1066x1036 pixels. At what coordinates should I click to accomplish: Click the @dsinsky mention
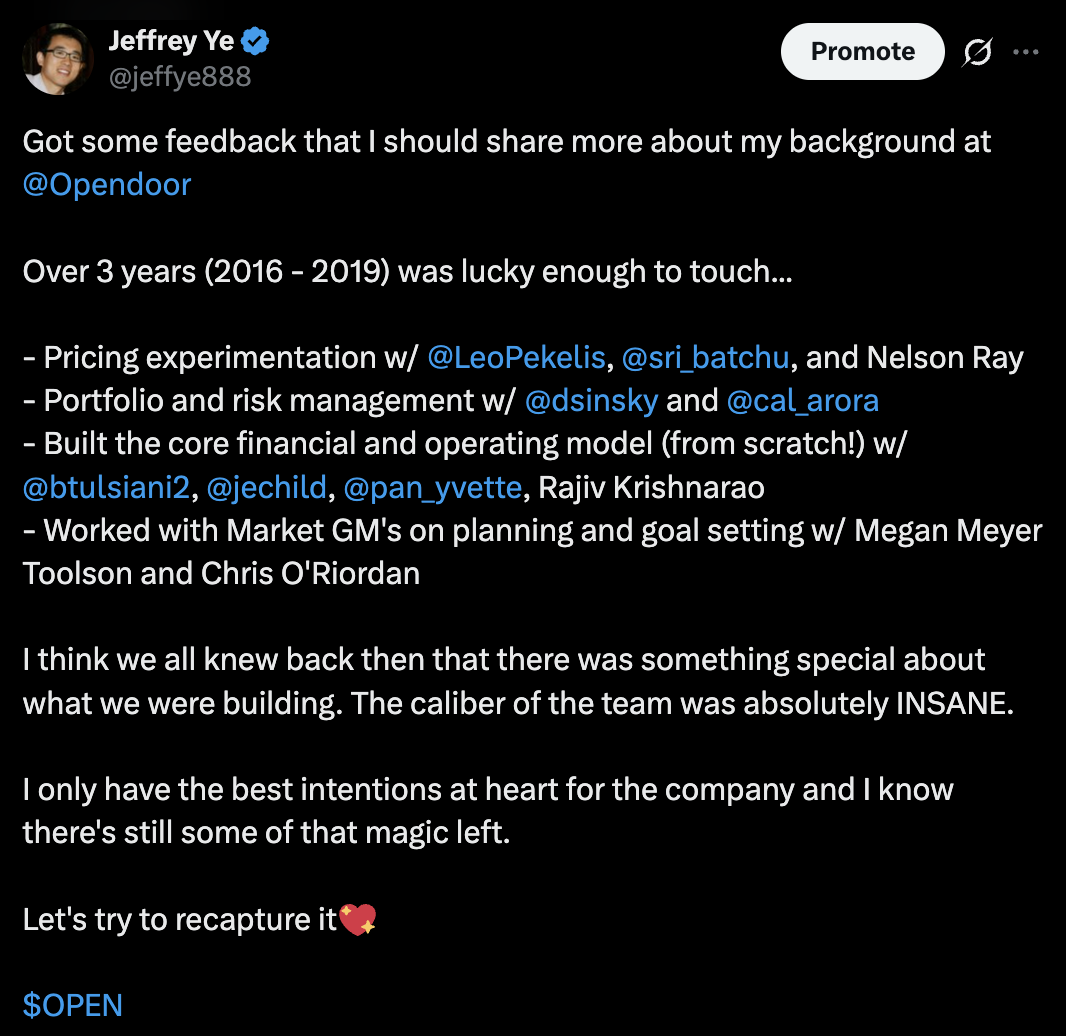pos(591,401)
